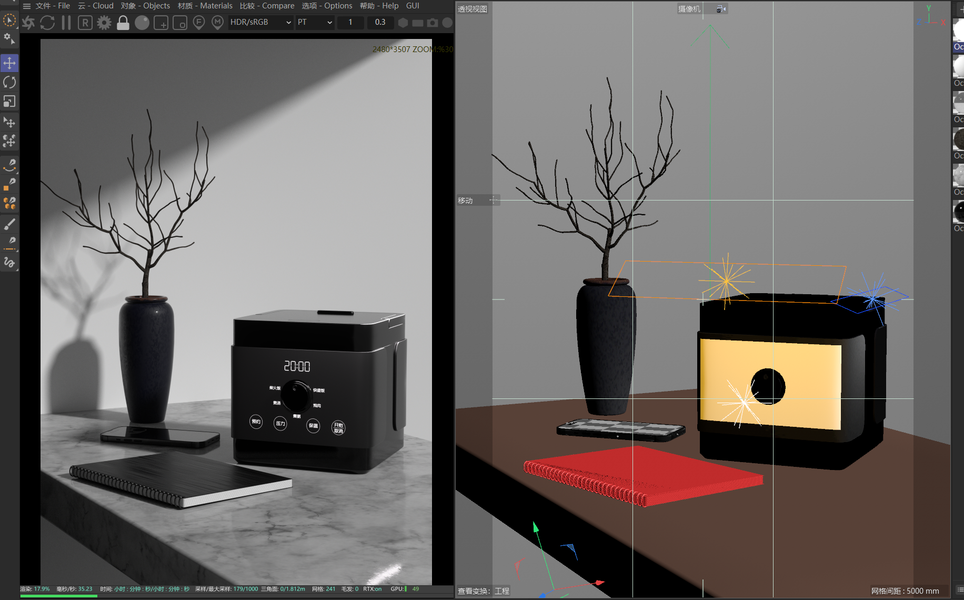Image resolution: width=964 pixels, height=600 pixels.
Task: Click the 移动 move label in viewport
Action: coord(465,200)
